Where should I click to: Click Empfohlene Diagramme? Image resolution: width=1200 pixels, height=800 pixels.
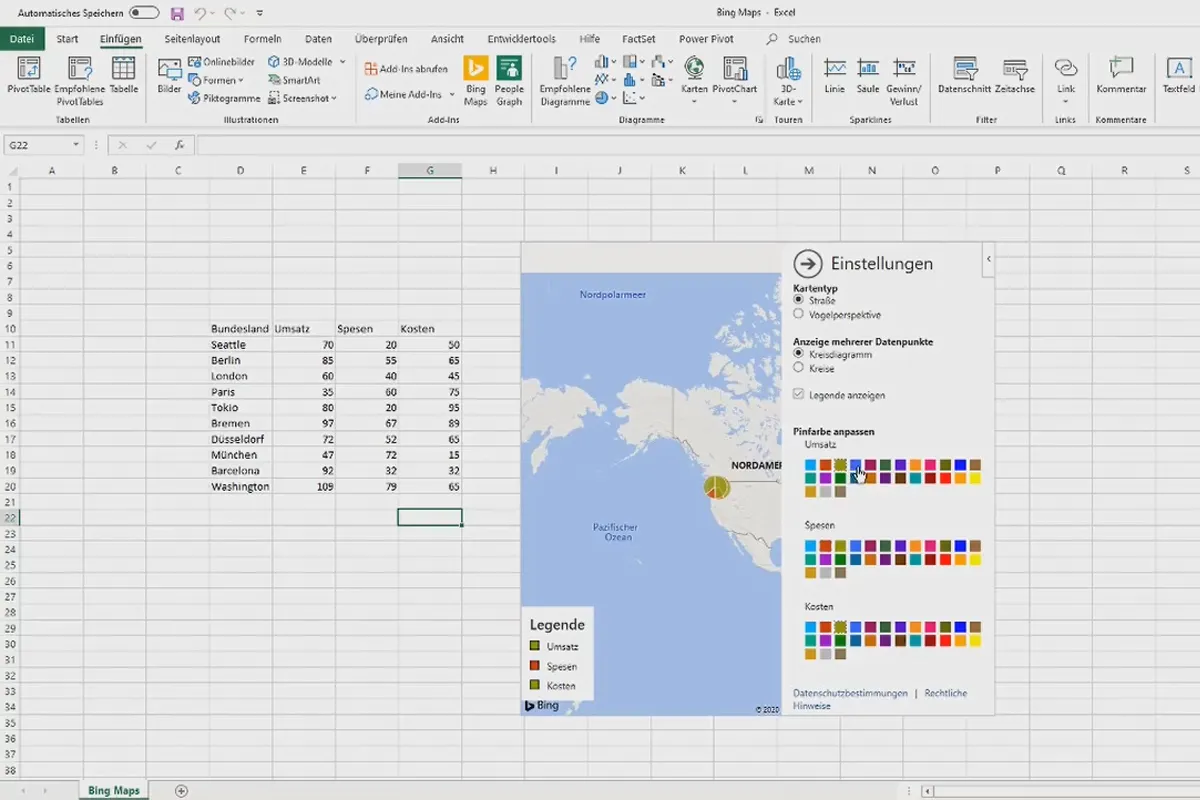[565, 82]
